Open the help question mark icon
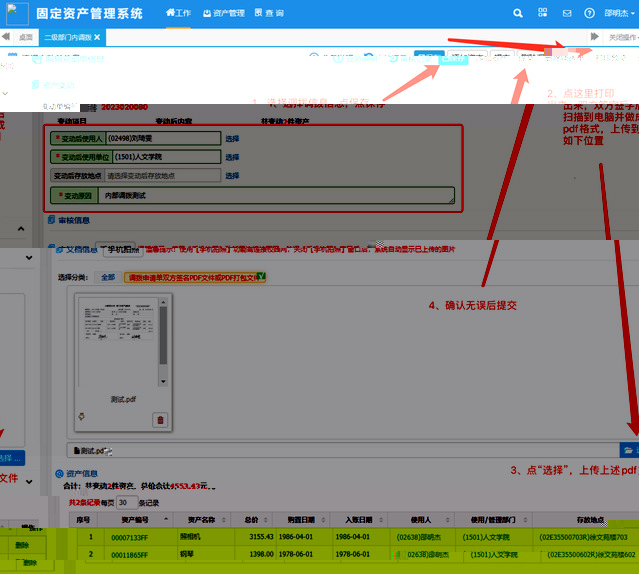This screenshot has width=639, height=574. (589, 13)
